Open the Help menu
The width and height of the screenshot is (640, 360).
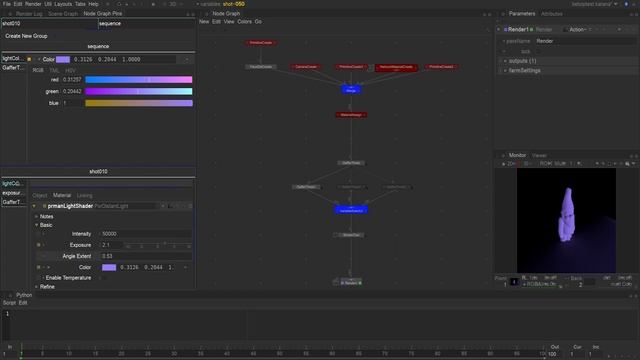tap(93, 4)
